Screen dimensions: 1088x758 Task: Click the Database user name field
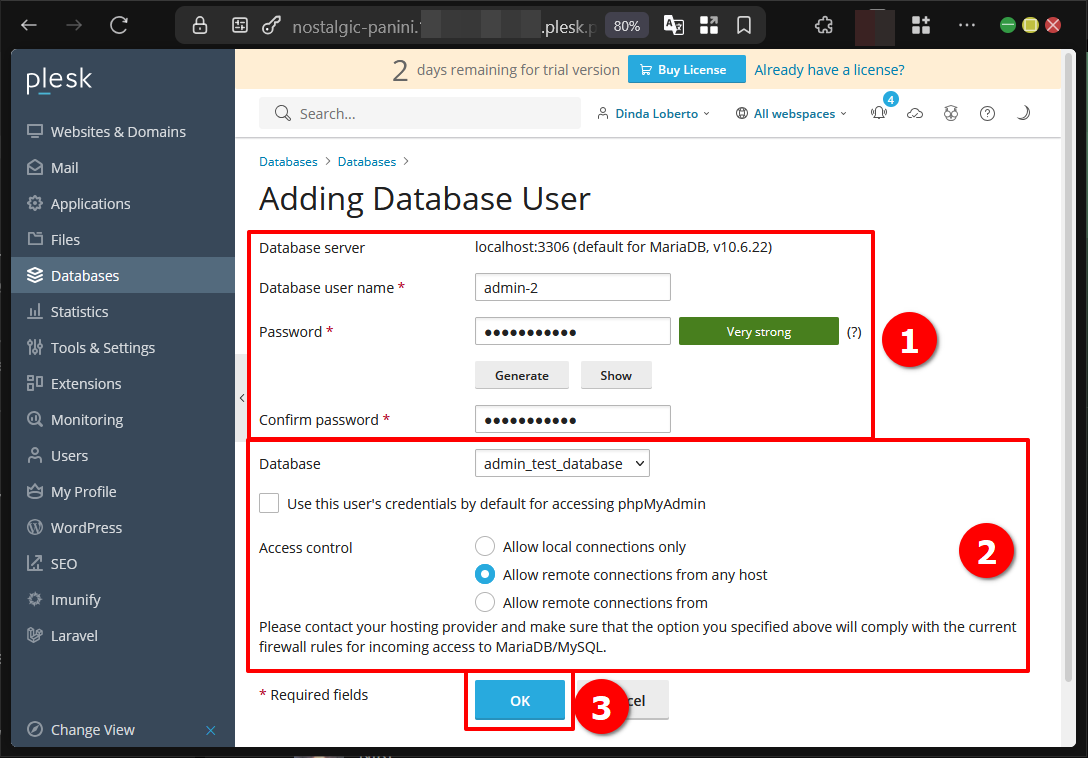(572, 288)
